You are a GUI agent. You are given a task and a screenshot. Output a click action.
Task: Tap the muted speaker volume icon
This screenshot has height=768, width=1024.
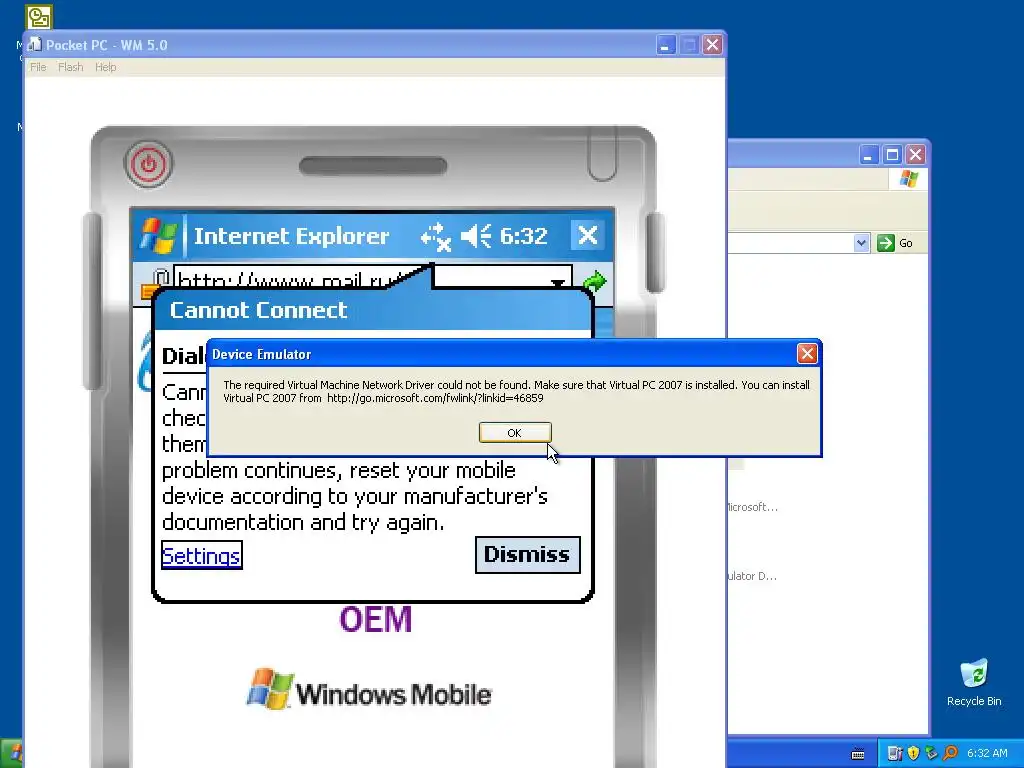tap(475, 236)
